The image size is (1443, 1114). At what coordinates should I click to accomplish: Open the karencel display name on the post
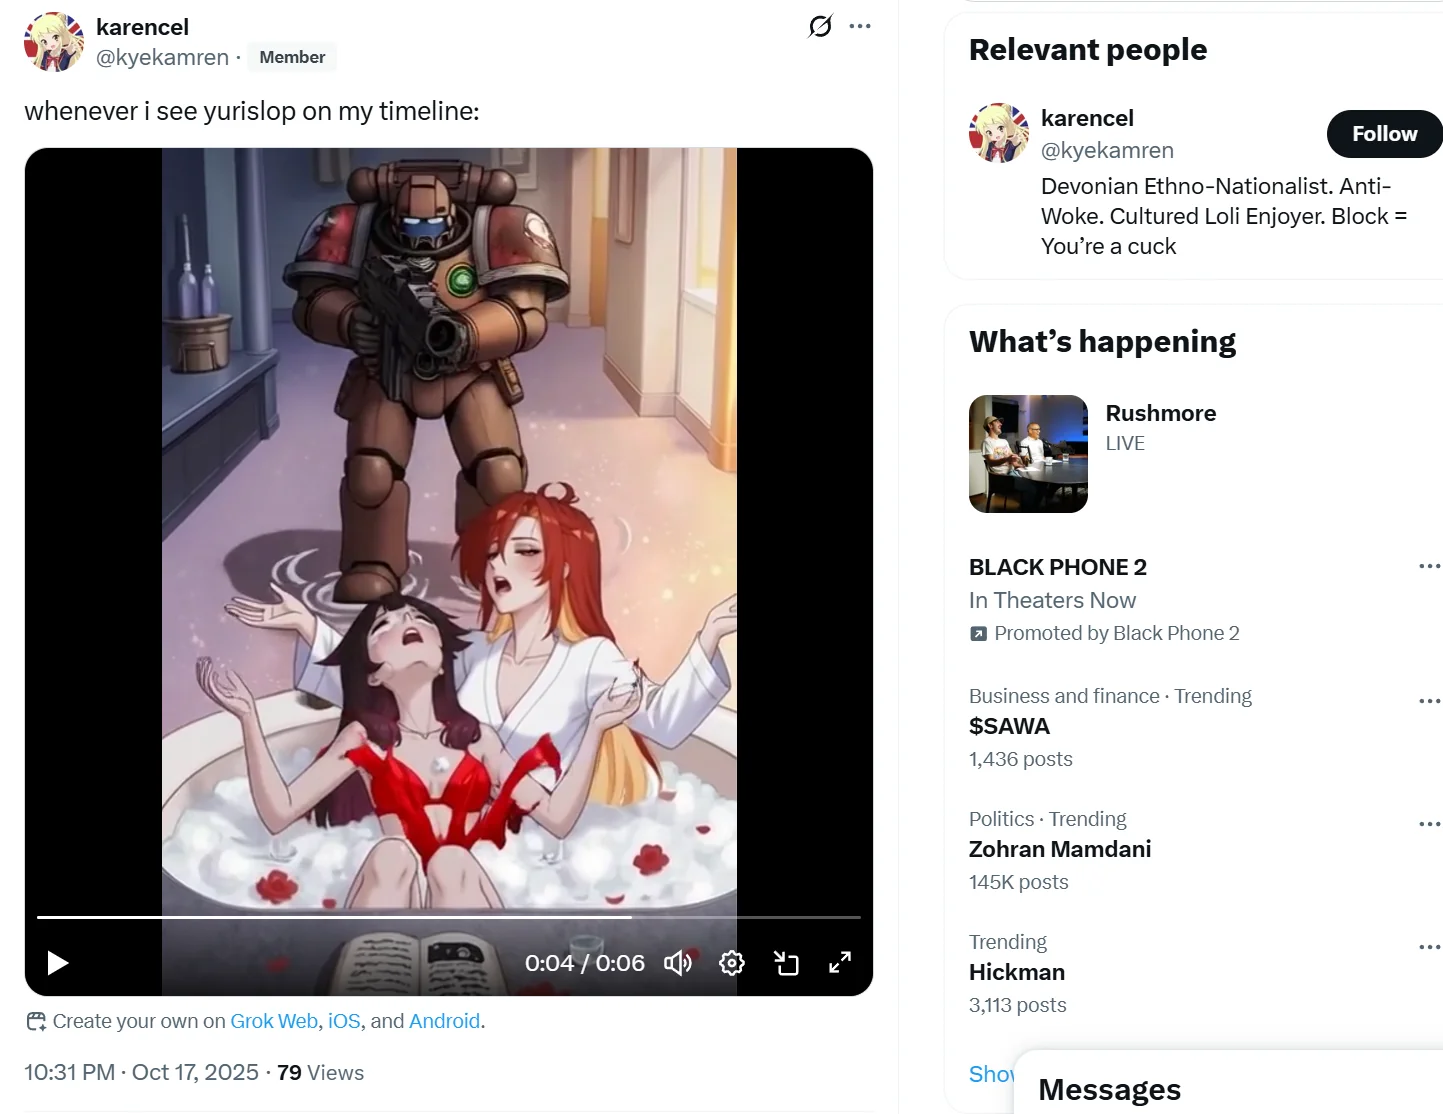tap(142, 27)
